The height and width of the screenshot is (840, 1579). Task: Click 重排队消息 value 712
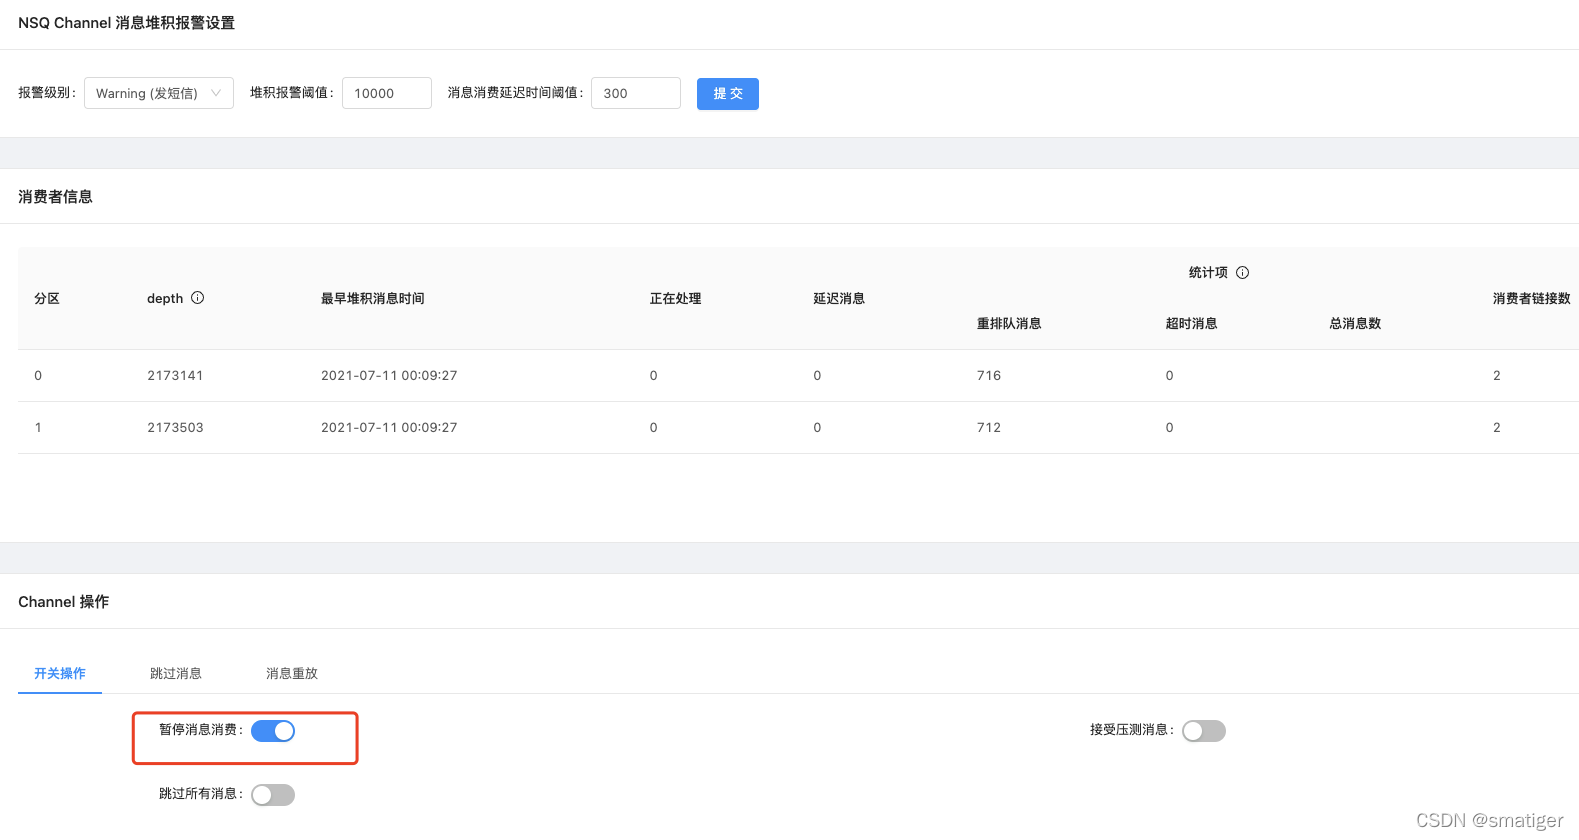(989, 428)
